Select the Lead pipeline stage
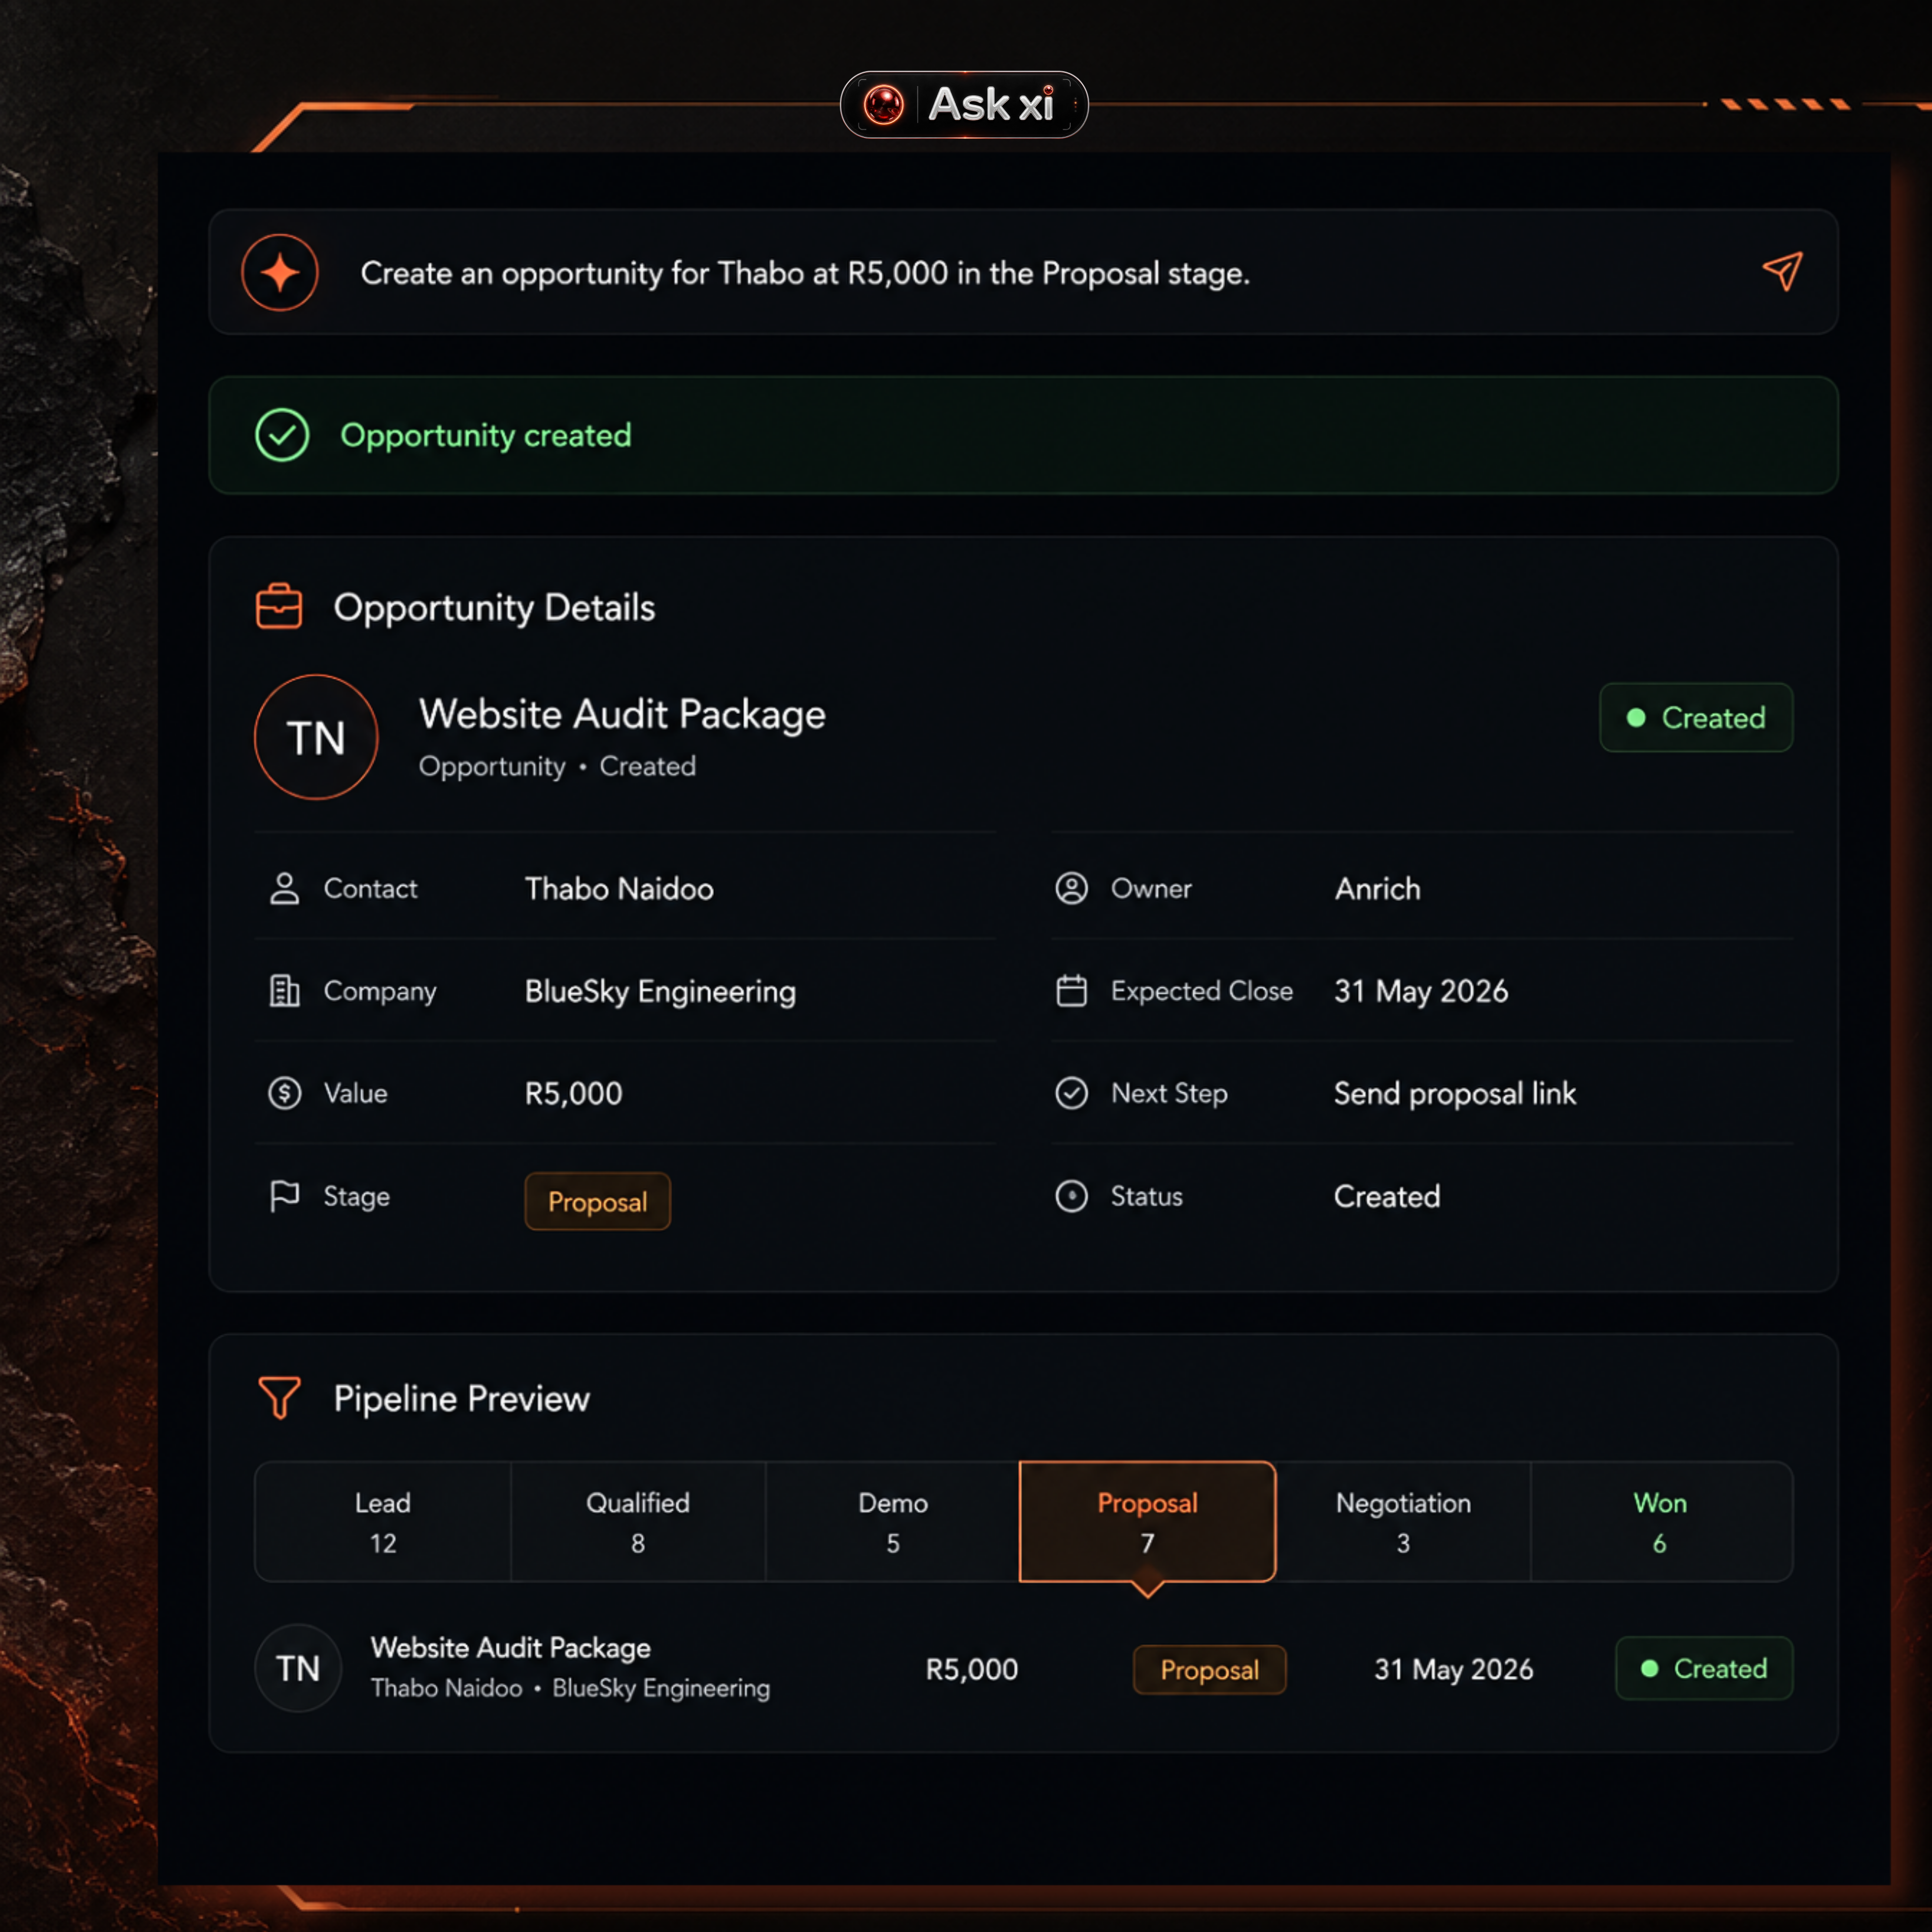The width and height of the screenshot is (1932, 1932). point(383,1521)
